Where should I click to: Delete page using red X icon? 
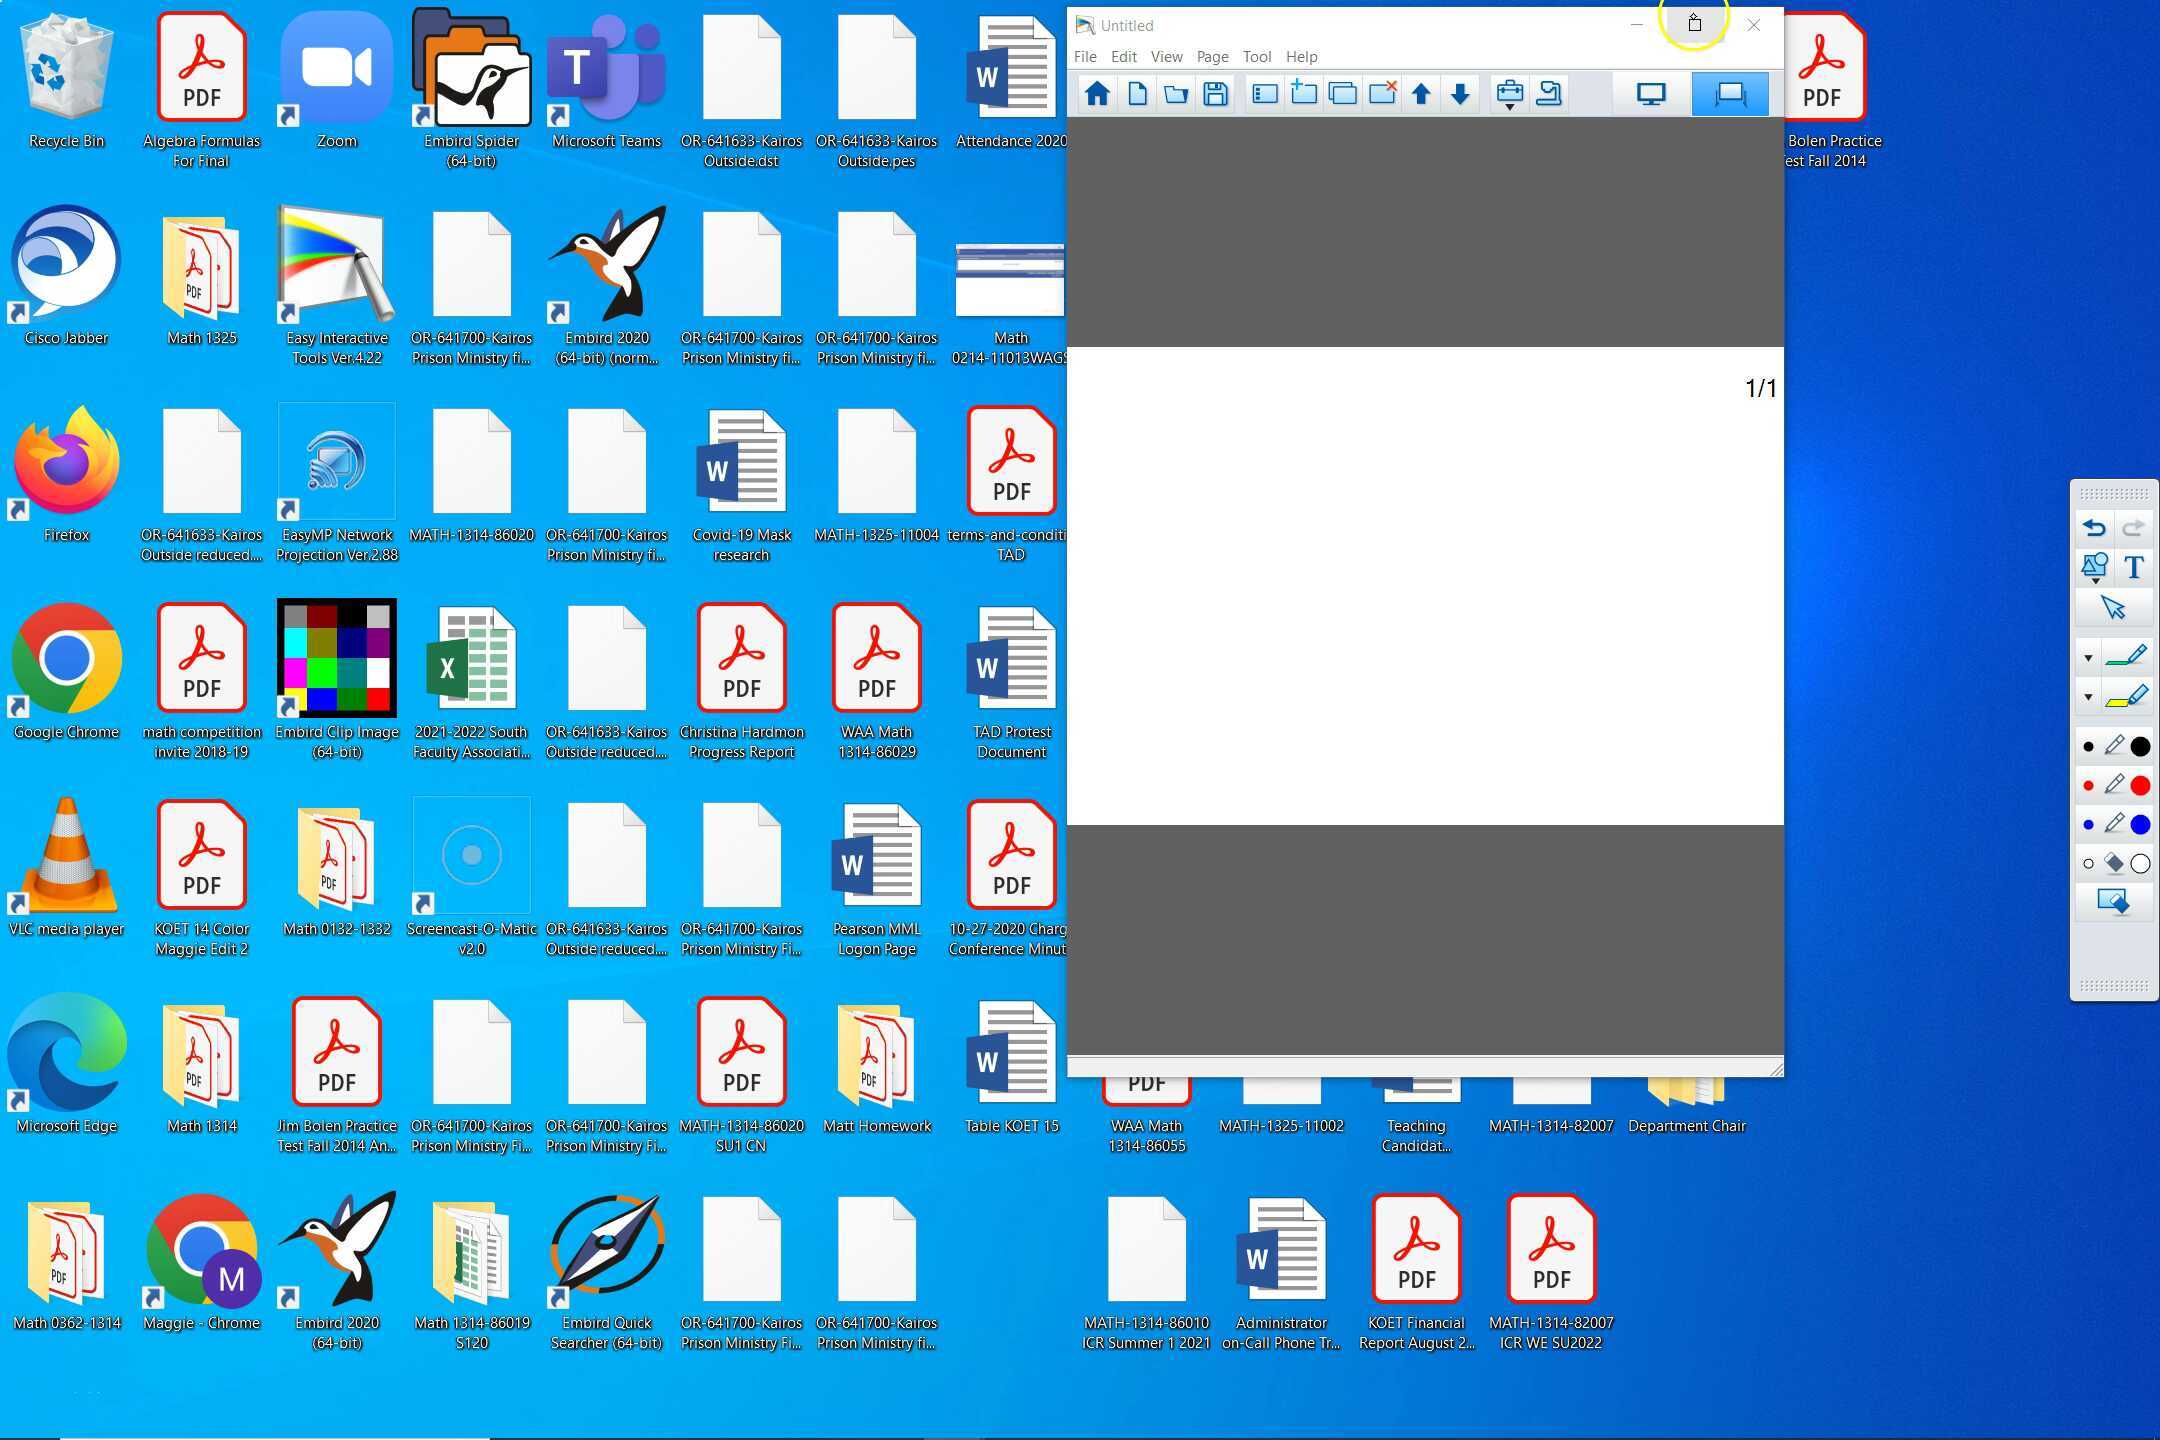tap(1382, 93)
